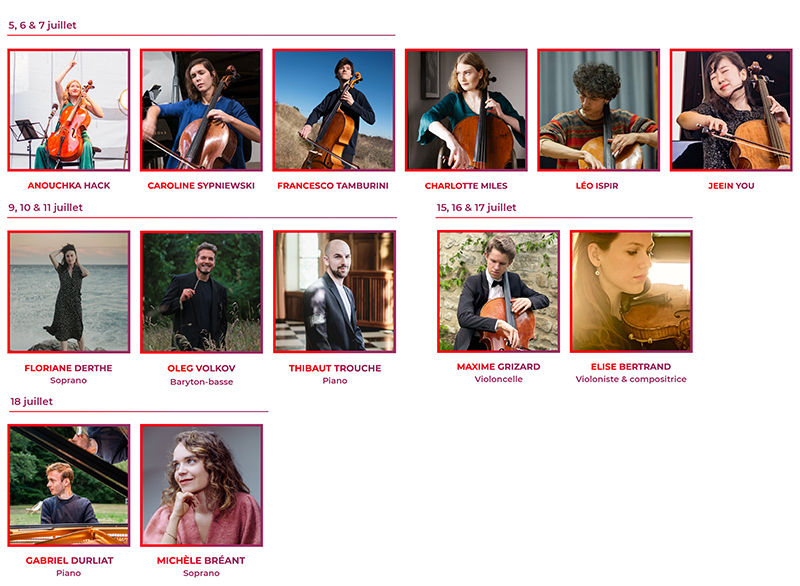
Task: Open the OLEG VOLKOV name link
Action: pyautogui.click(x=202, y=368)
